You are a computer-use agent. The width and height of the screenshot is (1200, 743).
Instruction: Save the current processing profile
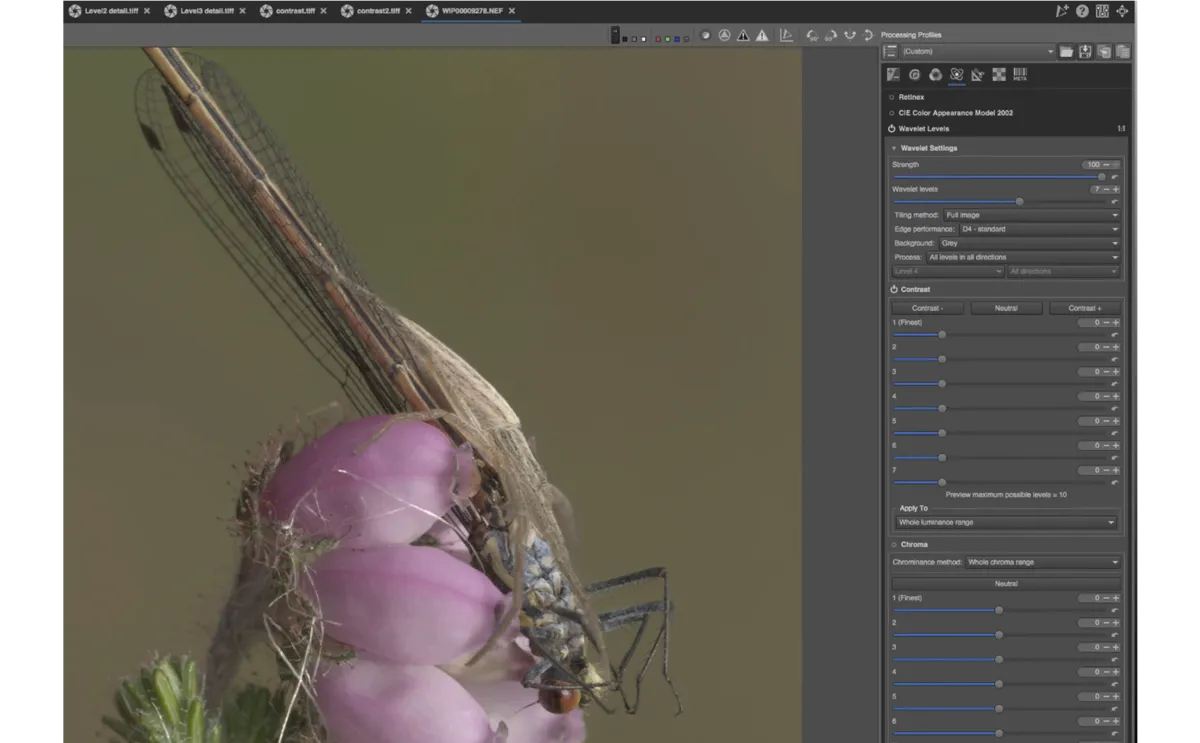click(1085, 51)
